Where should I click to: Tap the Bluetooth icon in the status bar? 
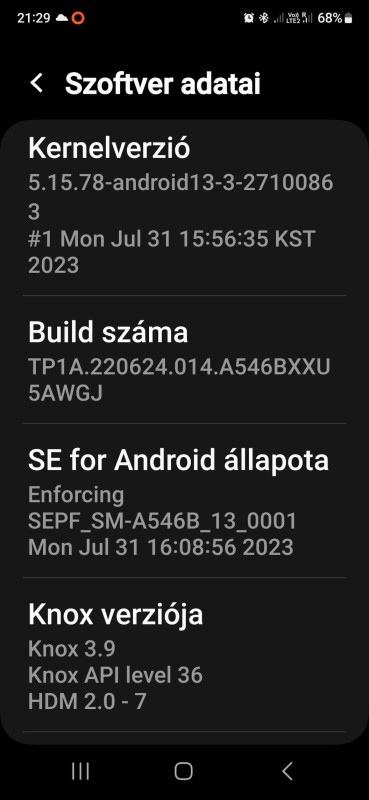pos(263,18)
